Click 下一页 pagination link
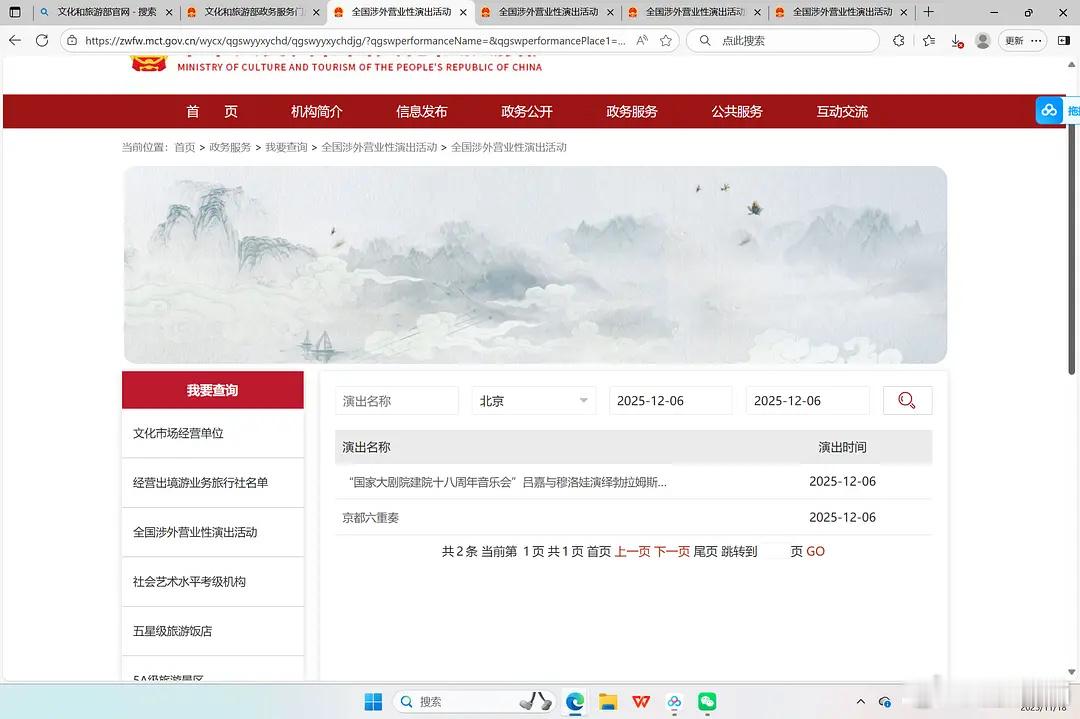Screen dimensions: 1080x719 [672, 552]
